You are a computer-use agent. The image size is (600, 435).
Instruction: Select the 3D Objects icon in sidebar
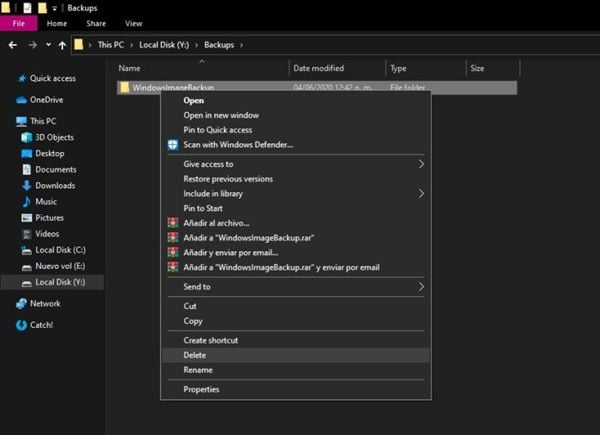point(27,137)
